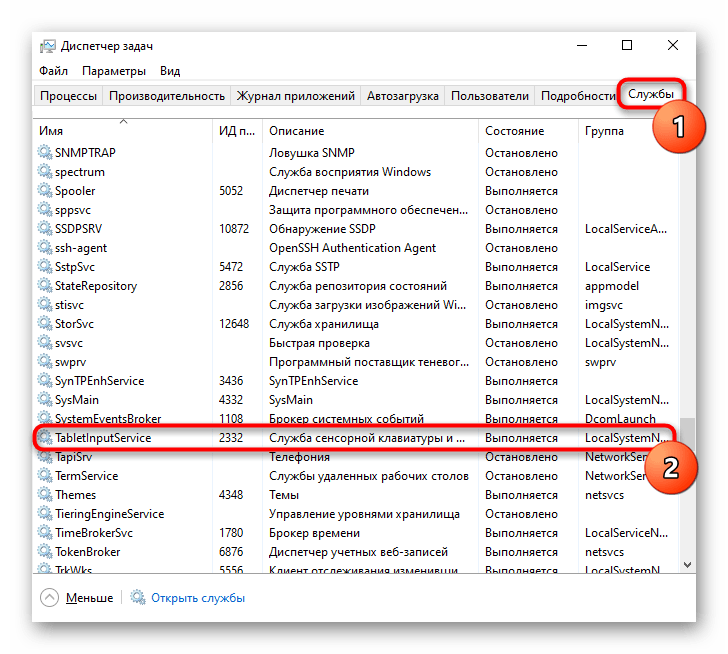Click the imgsvc group cell
This screenshot has width=728, height=654.
click(x=603, y=305)
